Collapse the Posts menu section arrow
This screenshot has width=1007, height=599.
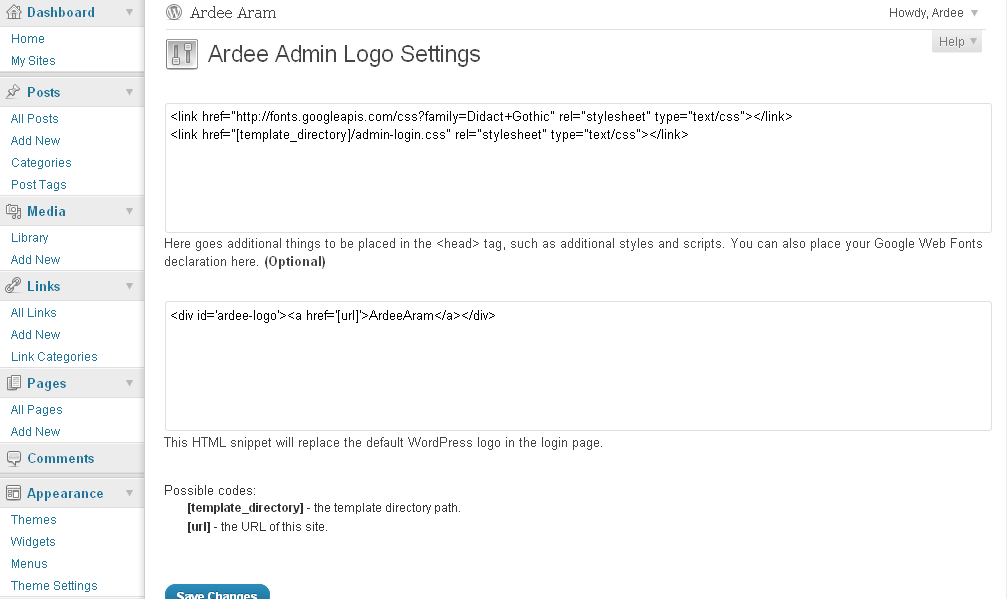click(130, 92)
